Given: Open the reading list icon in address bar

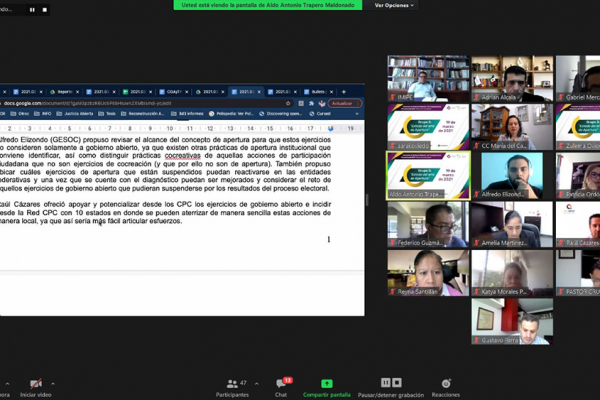Looking at the screenshot, I should point(301,103).
